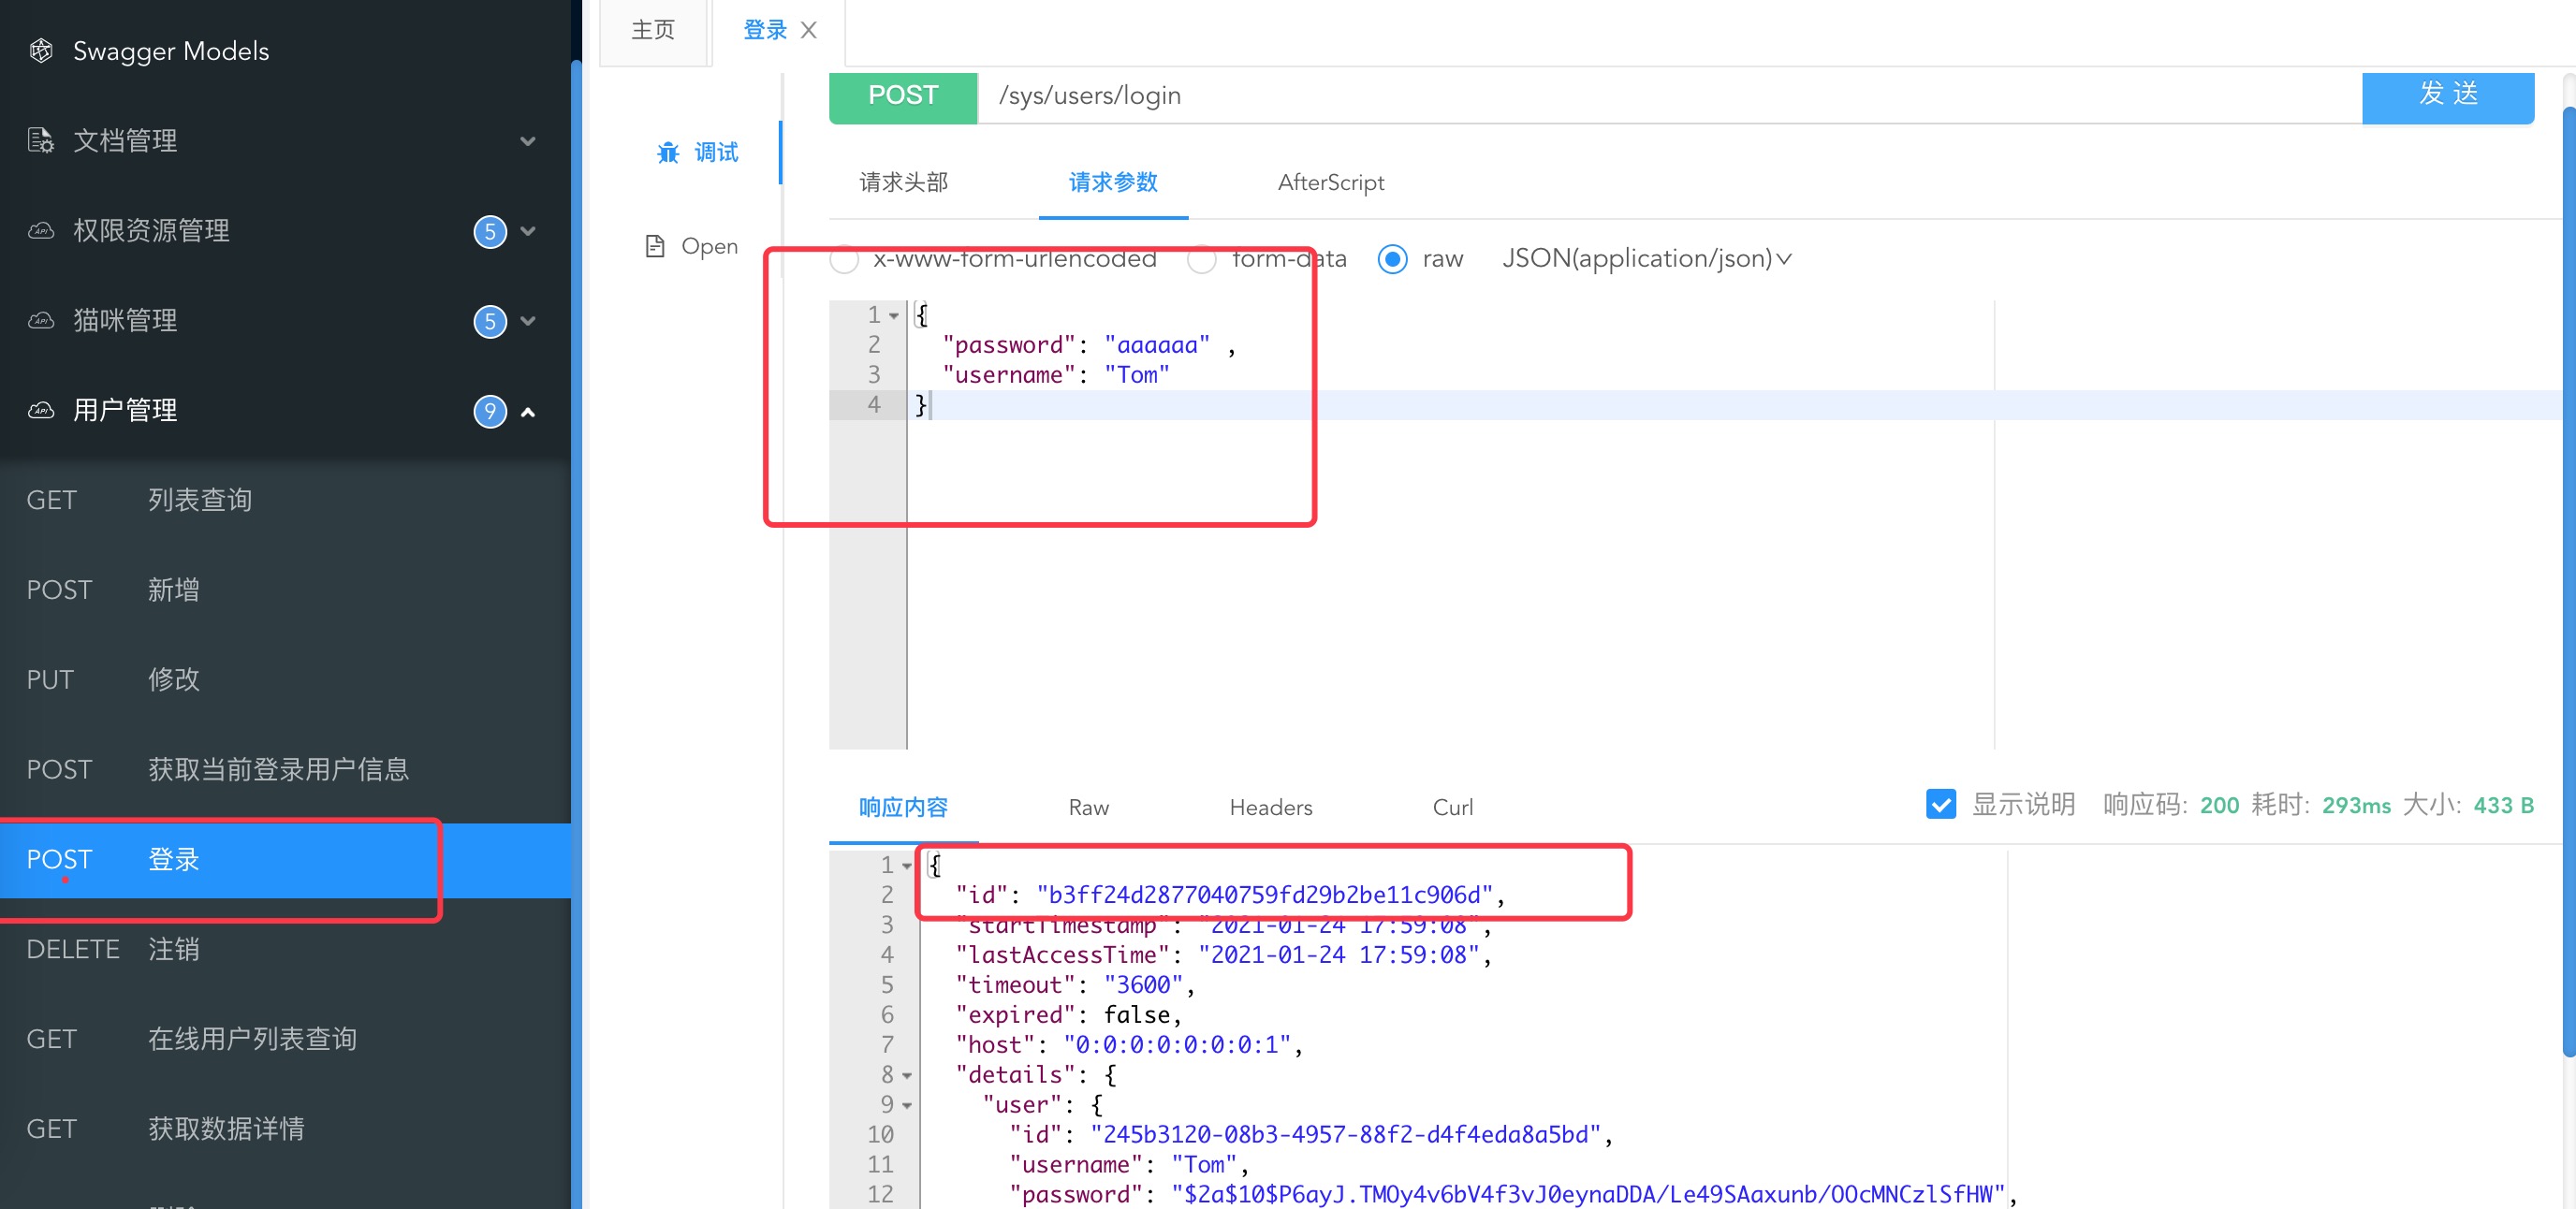Expand the 文档管理 menu chevron

pyautogui.click(x=528, y=141)
